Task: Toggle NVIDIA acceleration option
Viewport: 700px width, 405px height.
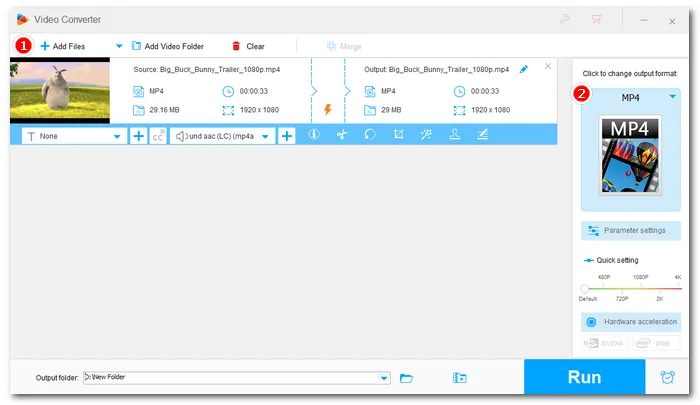Action: coord(604,343)
